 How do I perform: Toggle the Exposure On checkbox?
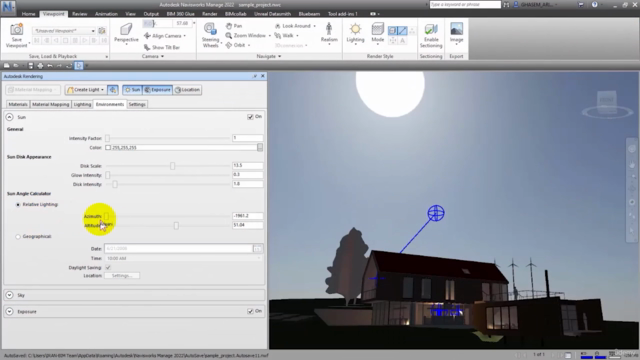pyautogui.click(x=250, y=311)
